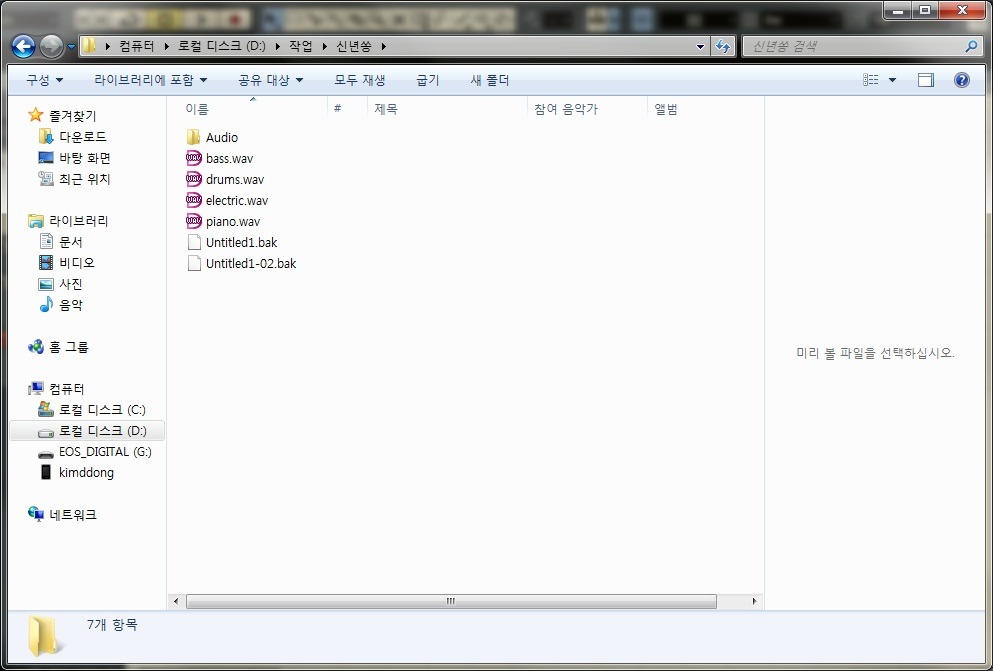Open 바탕 화면 in favorites

pyautogui.click(x=85, y=158)
